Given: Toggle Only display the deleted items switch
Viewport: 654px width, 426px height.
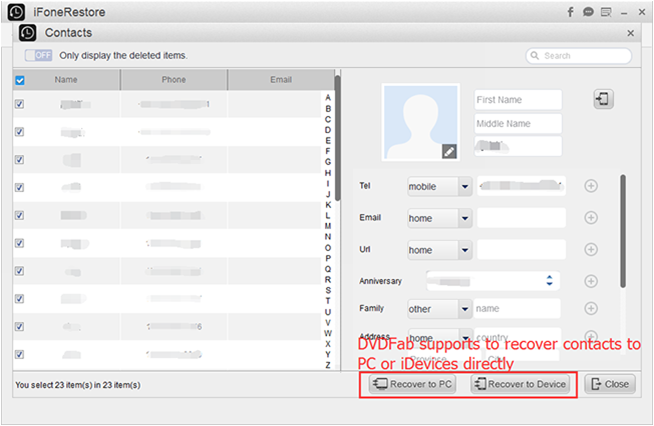Looking at the screenshot, I should [38, 55].
